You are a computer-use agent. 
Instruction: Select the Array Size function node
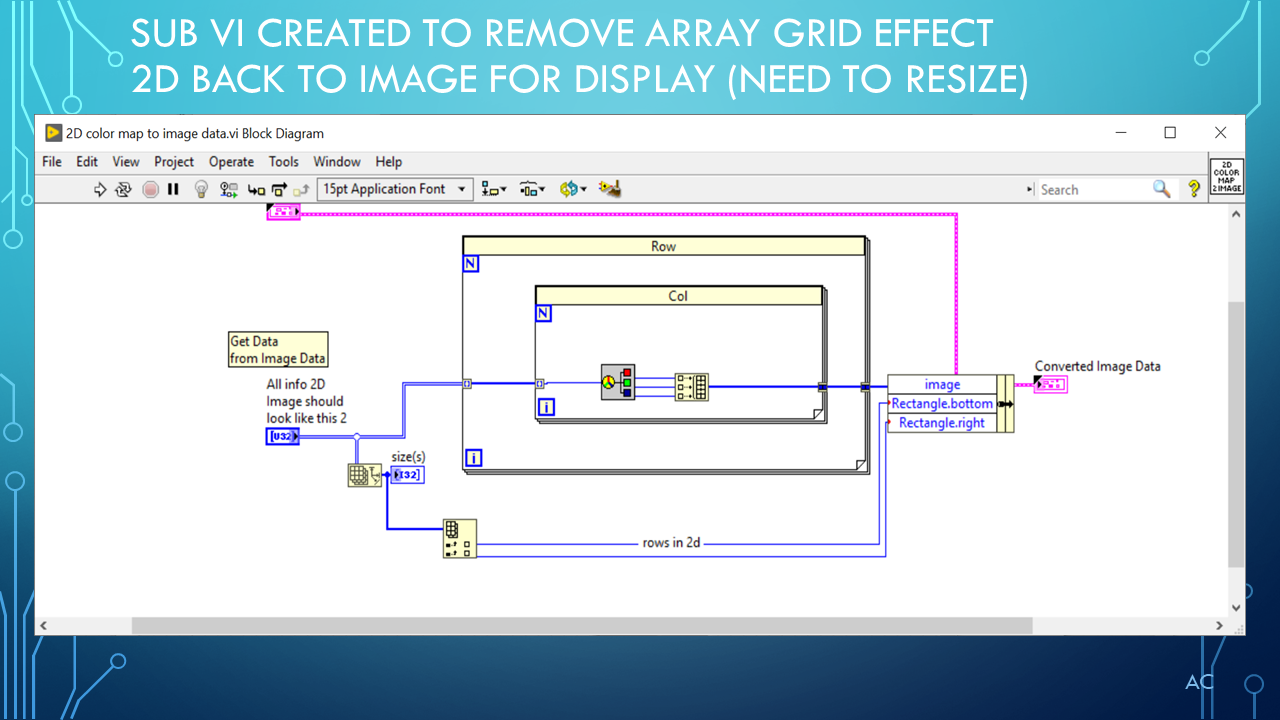pos(365,475)
